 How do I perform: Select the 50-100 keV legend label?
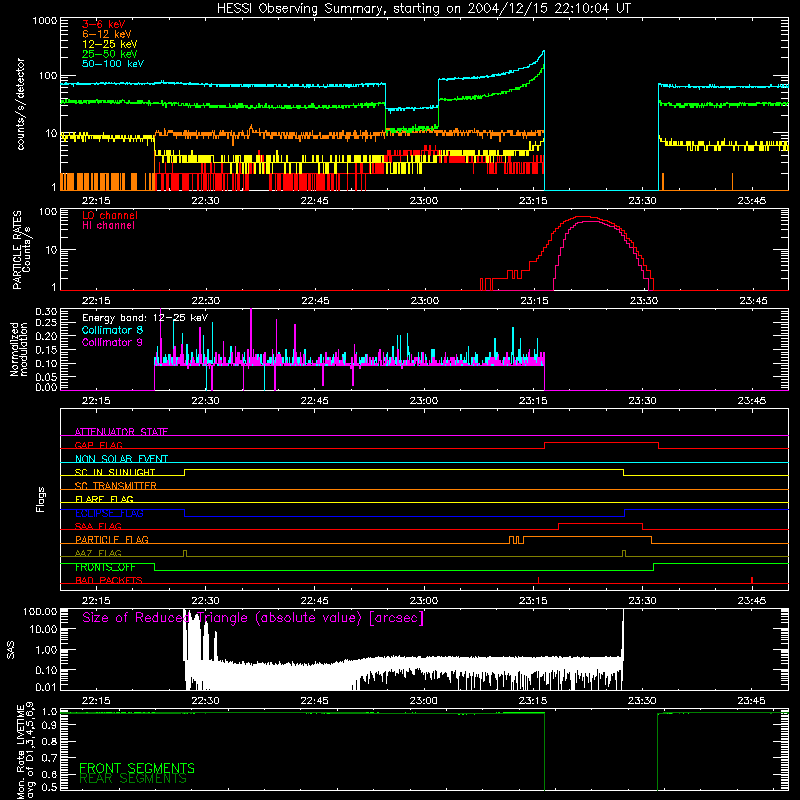tap(113, 64)
